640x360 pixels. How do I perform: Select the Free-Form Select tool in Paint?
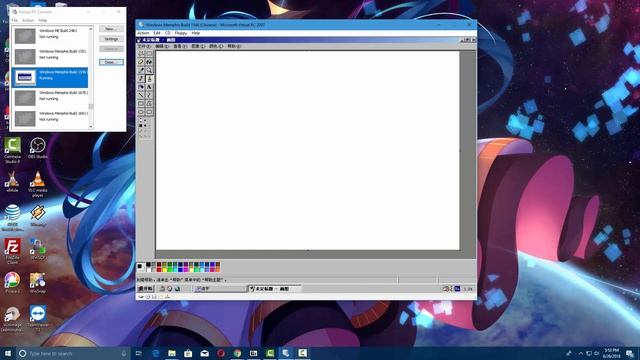pyautogui.click(x=141, y=53)
